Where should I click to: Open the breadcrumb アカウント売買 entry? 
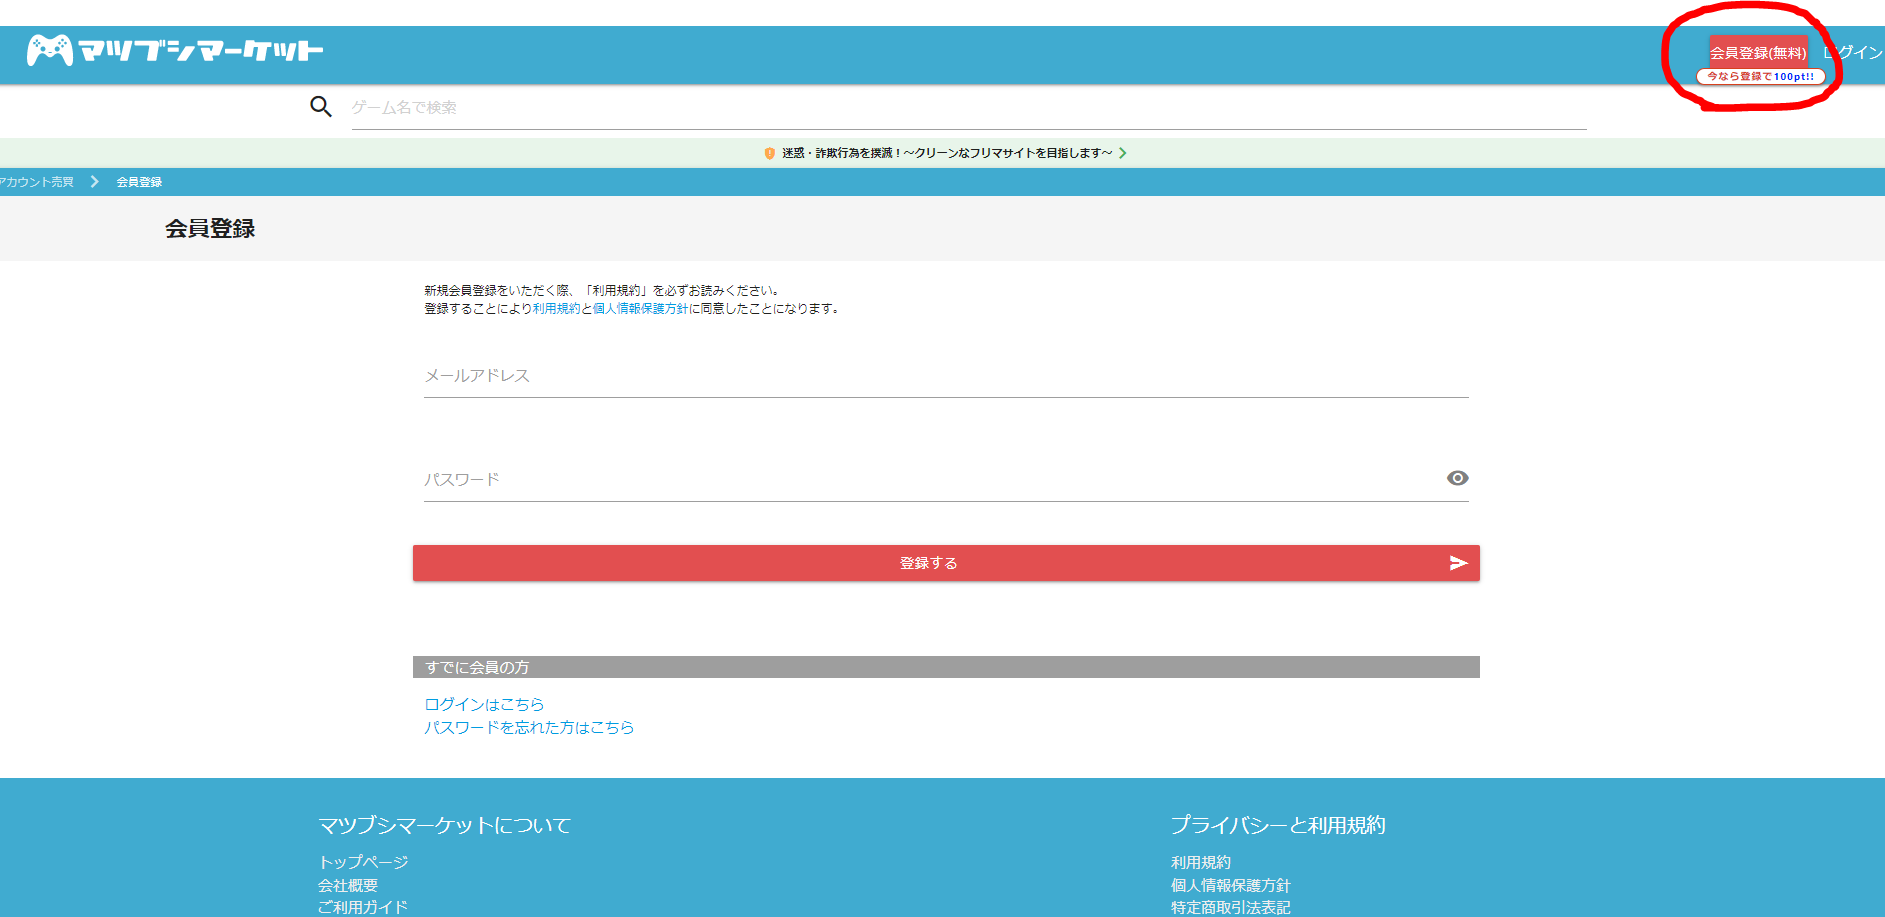pyautogui.click(x=35, y=181)
